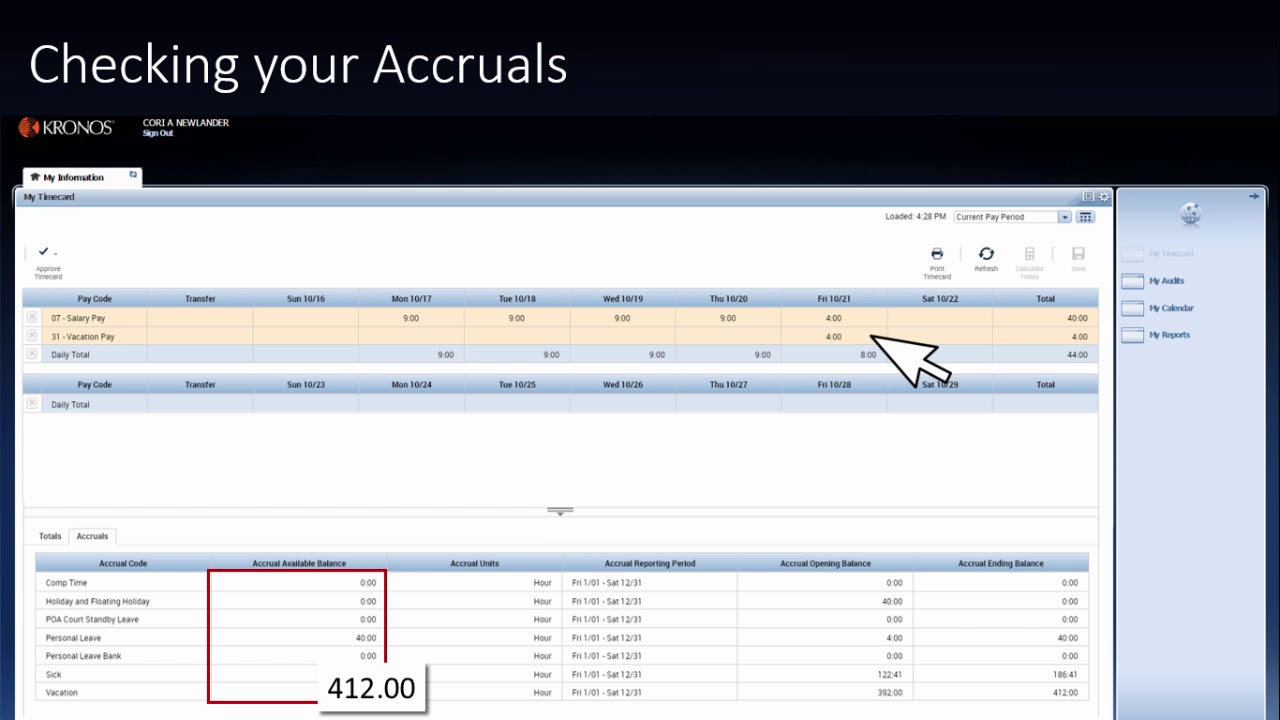Delete the 31 - Vacation Pay row
This screenshot has width=1280, height=720.
tap(32, 336)
